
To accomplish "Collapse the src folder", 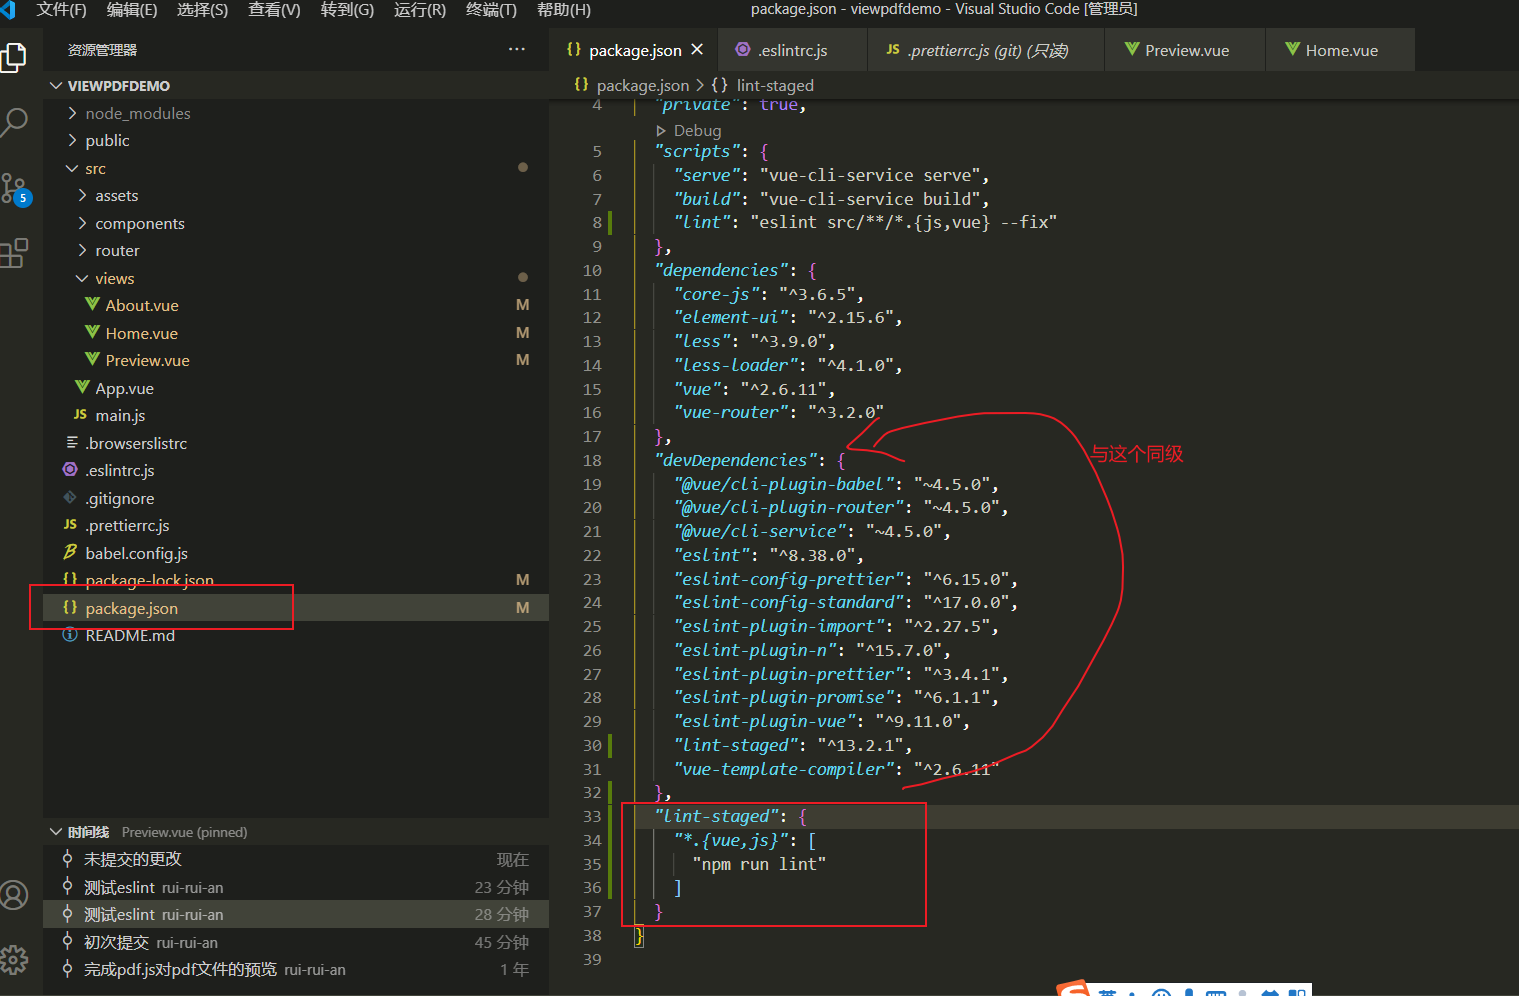I will pyautogui.click(x=296, y=168).
